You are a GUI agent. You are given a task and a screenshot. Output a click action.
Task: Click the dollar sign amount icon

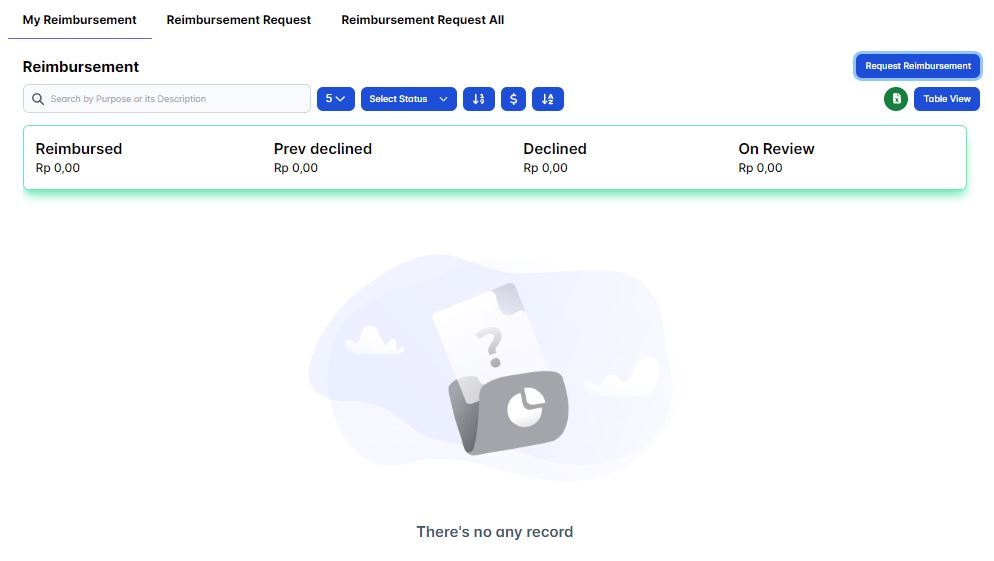pyautogui.click(x=513, y=99)
